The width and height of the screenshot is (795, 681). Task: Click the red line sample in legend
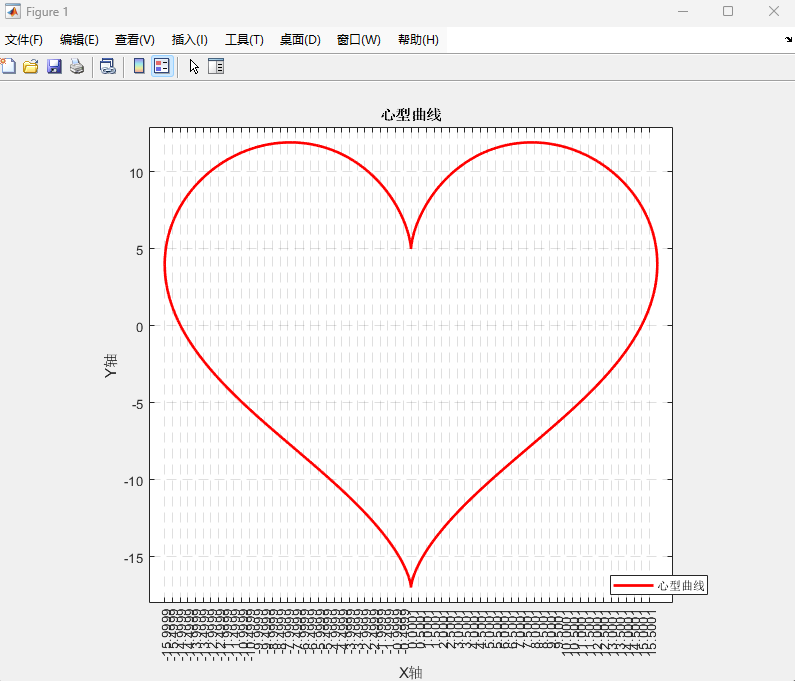click(x=633, y=586)
